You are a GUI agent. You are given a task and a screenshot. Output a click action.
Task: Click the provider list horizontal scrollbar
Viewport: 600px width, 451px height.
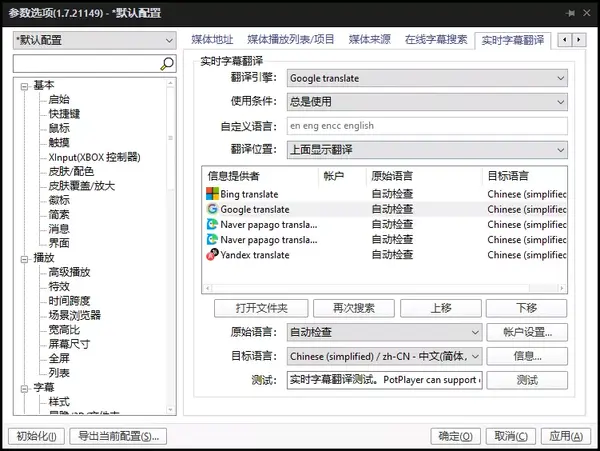click(385, 288)
